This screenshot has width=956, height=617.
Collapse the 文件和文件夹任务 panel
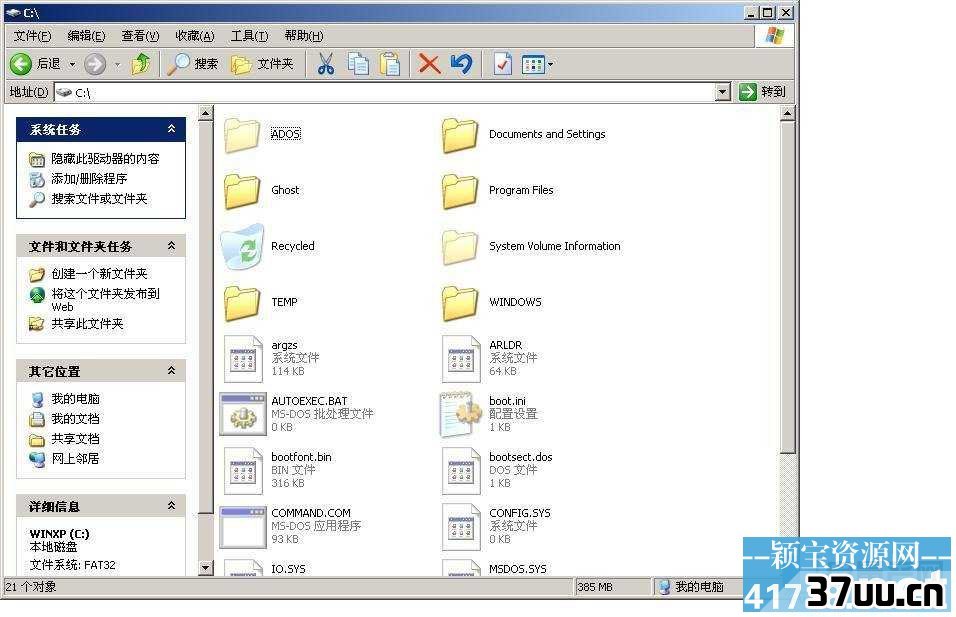pos(171,246)
